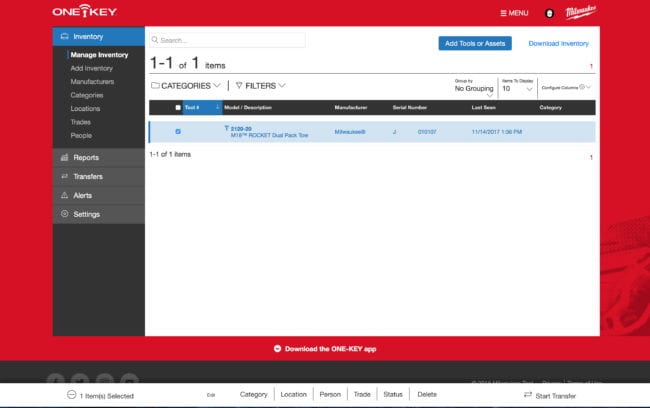Deselect the M18 ROCKET row checkbox
Image resolution: width=650 pixels, height=408 pixels.
point(178,131)
